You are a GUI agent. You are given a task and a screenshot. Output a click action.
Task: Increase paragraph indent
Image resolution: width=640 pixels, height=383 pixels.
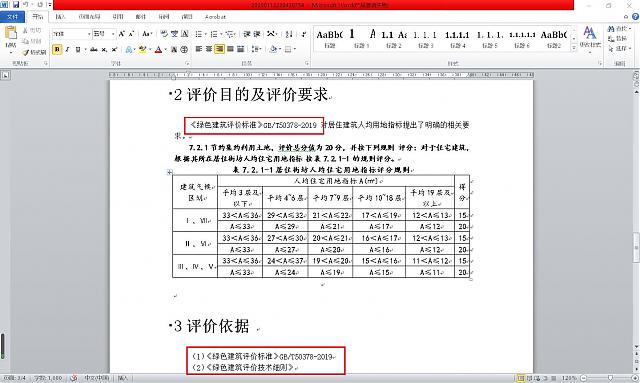(257, 34)
